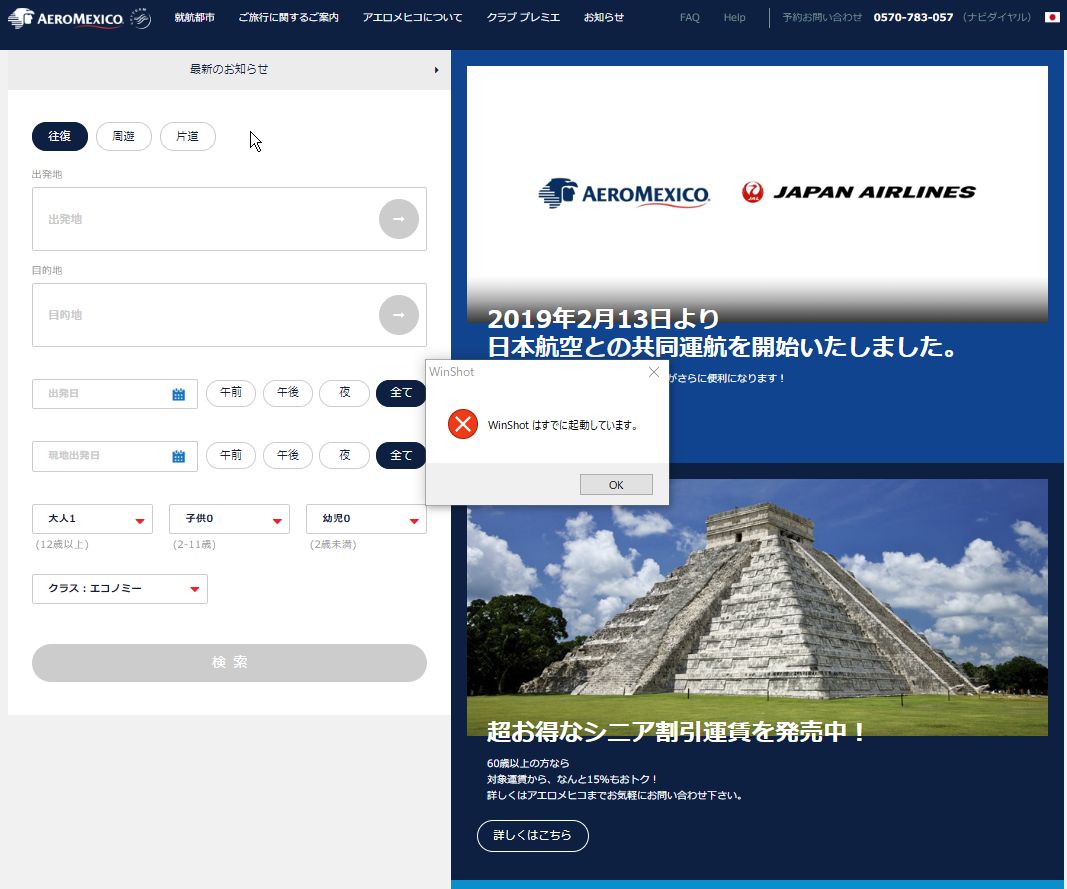Viewport: 1067px width, 889px height.
Task: Click the SkyTeam emblem in the header
Action: 140,18
